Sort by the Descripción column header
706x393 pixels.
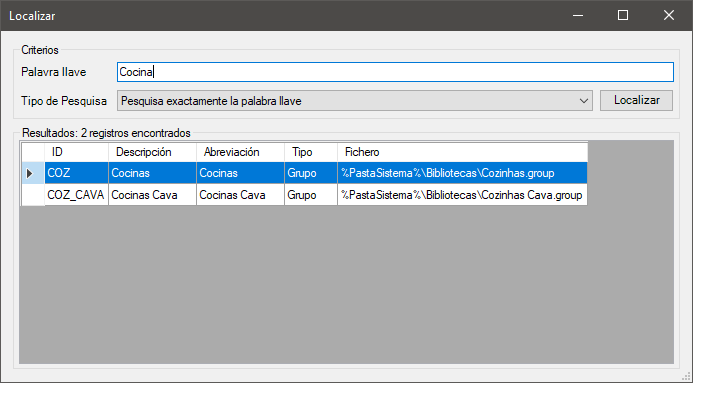152,152
